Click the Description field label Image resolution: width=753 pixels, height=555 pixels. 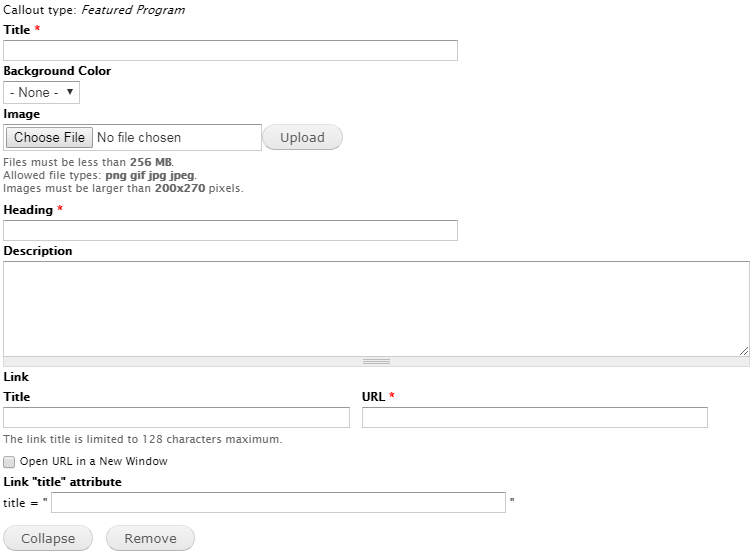click(38, 251)
